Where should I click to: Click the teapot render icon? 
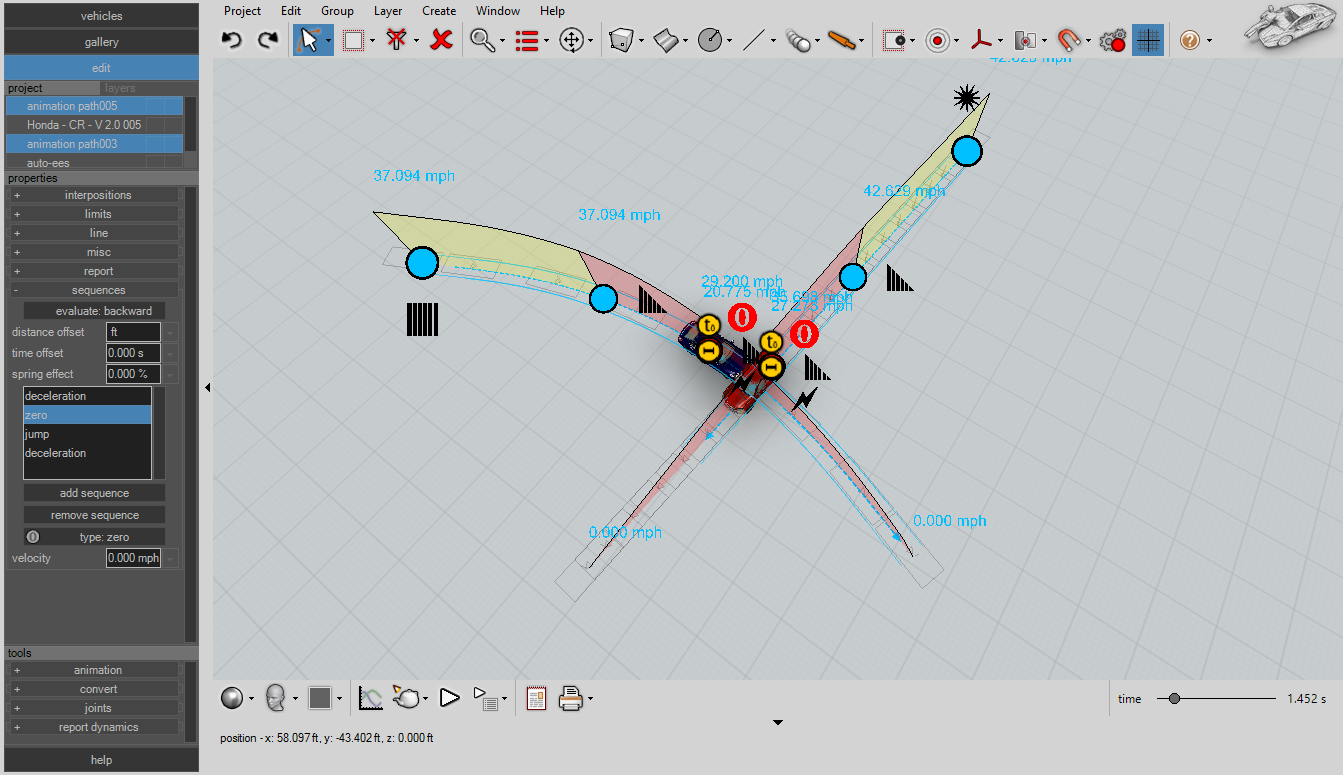coord(406,698)
